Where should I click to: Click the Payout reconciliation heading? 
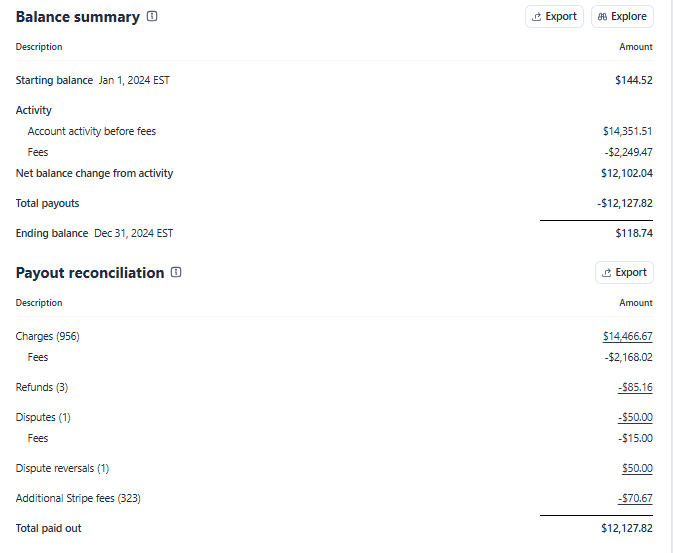click(x=90, y=273)
